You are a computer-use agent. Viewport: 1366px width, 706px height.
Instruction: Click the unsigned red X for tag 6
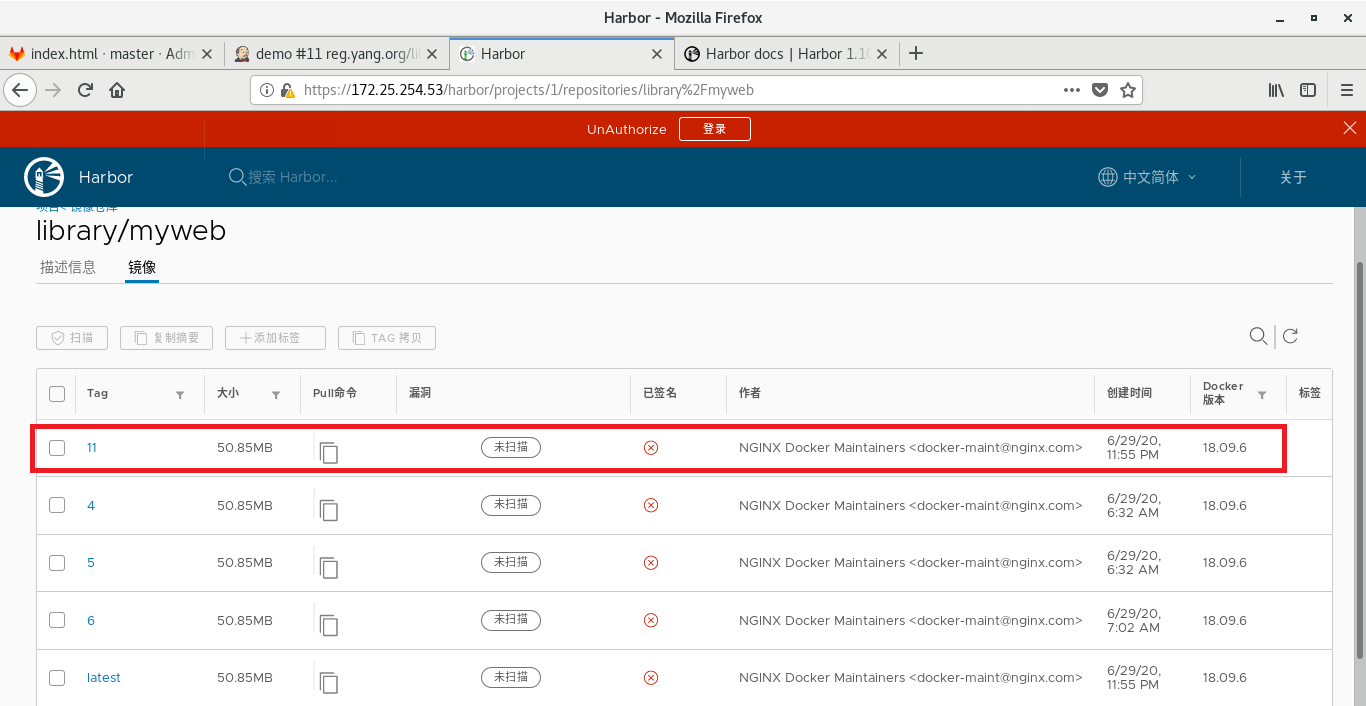[651, 620]
